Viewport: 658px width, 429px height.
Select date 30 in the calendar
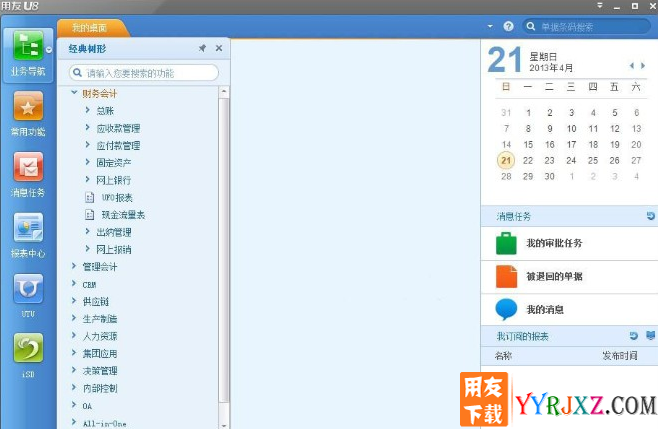[x=549, y=176]
